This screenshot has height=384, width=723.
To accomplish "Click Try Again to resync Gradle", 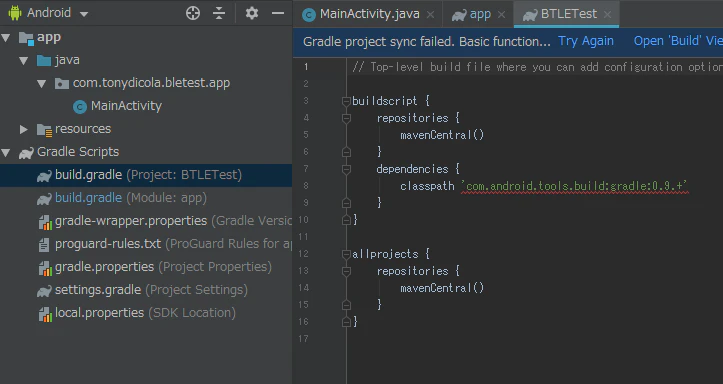I will tap(586, 41).
